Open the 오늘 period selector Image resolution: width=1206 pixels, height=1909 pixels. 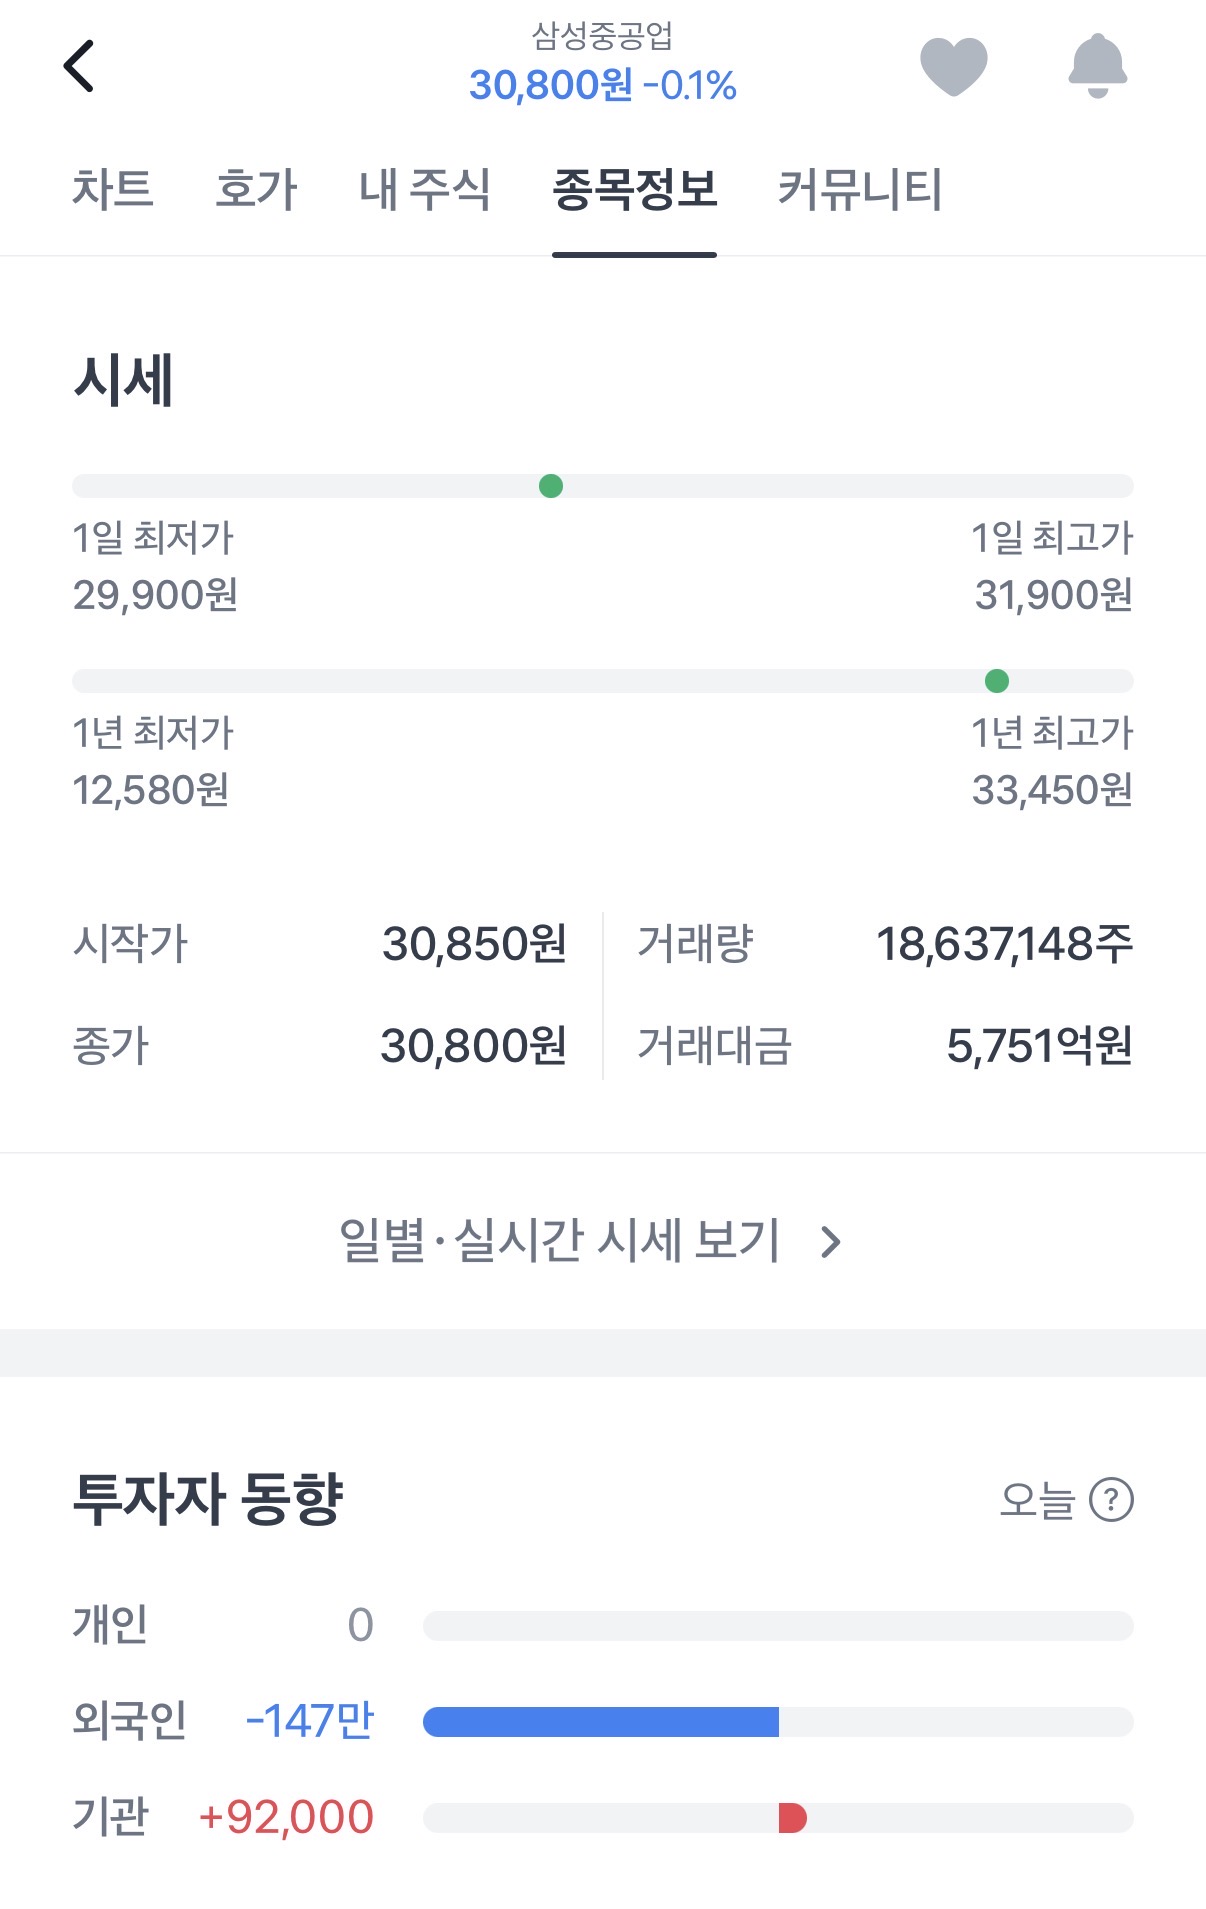pyautogui.click(x=1037, y=1500)
